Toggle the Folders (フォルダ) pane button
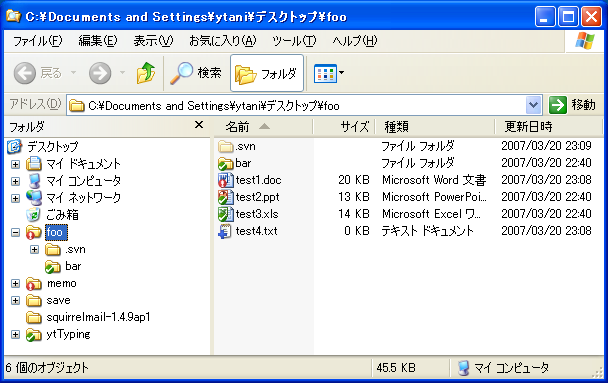 [267, 73]
